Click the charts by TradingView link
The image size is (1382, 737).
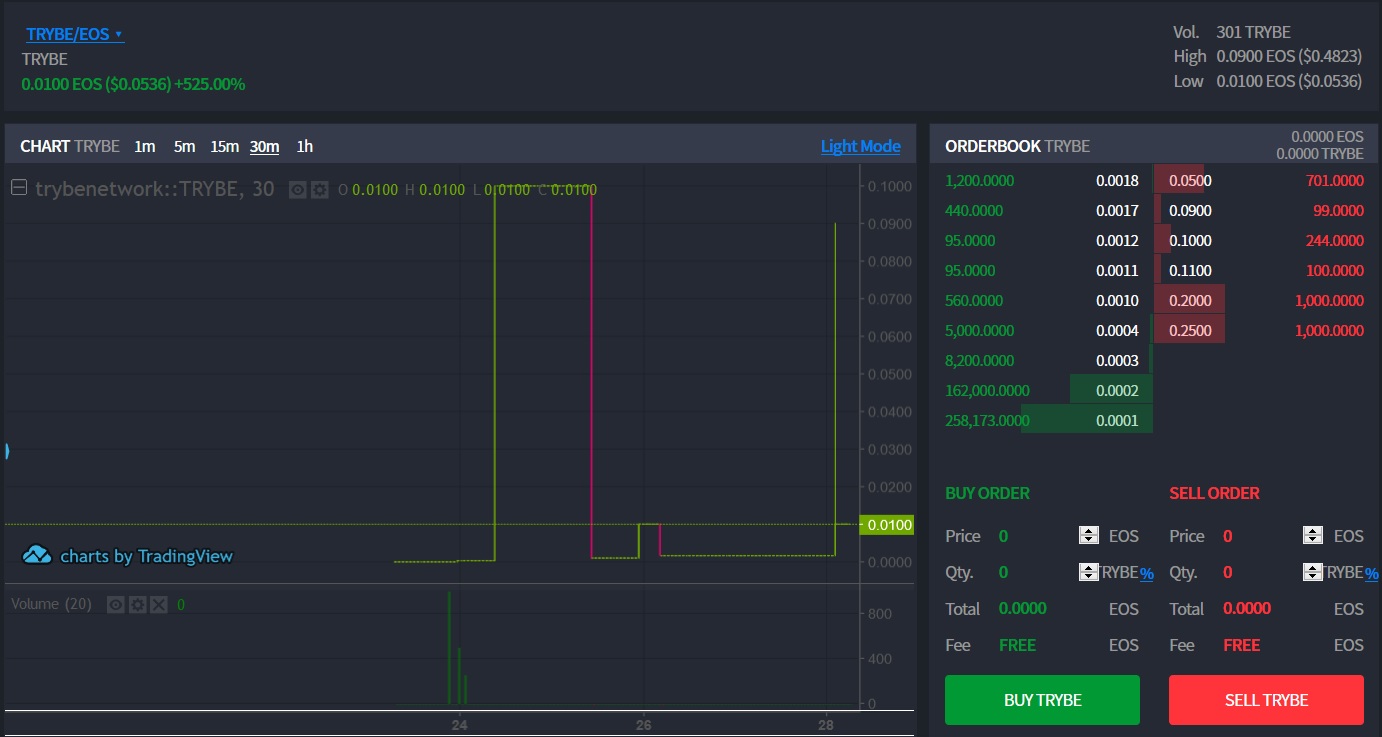[x=146, y=556]
